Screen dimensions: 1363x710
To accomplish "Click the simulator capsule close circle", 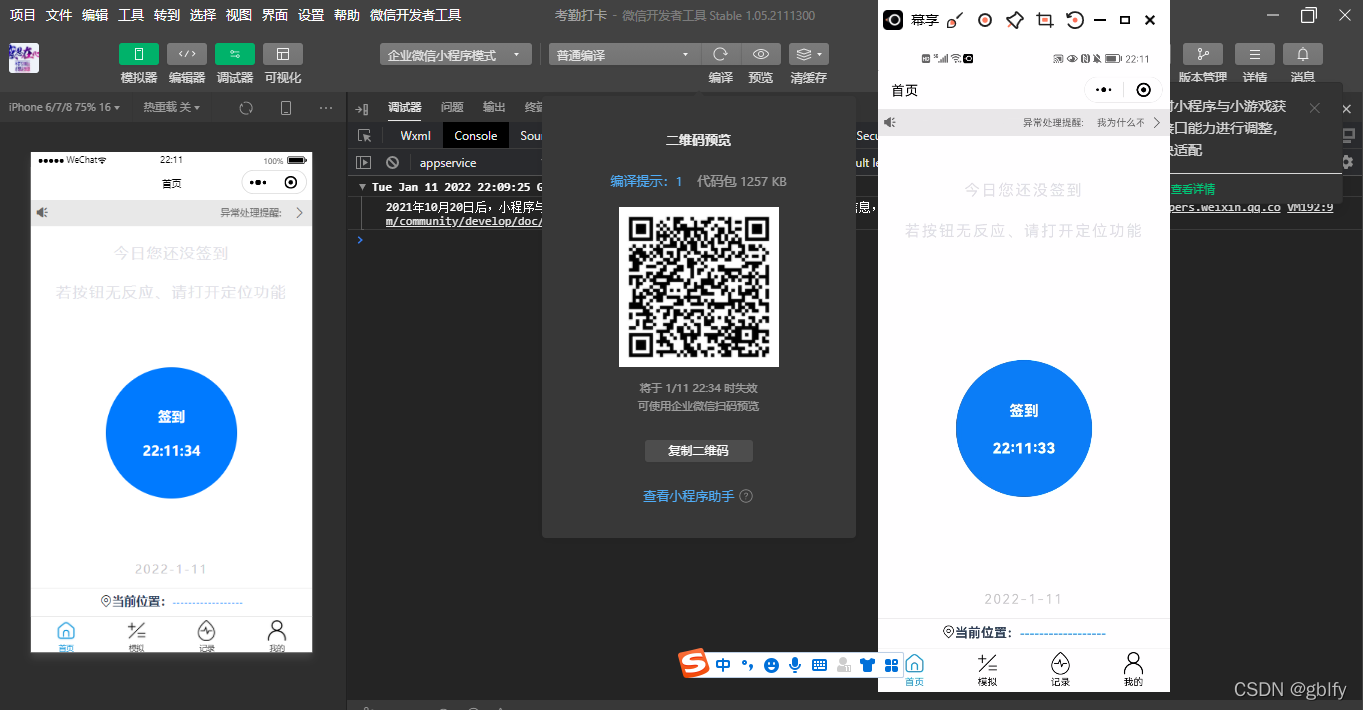I will tap(290, 182).
